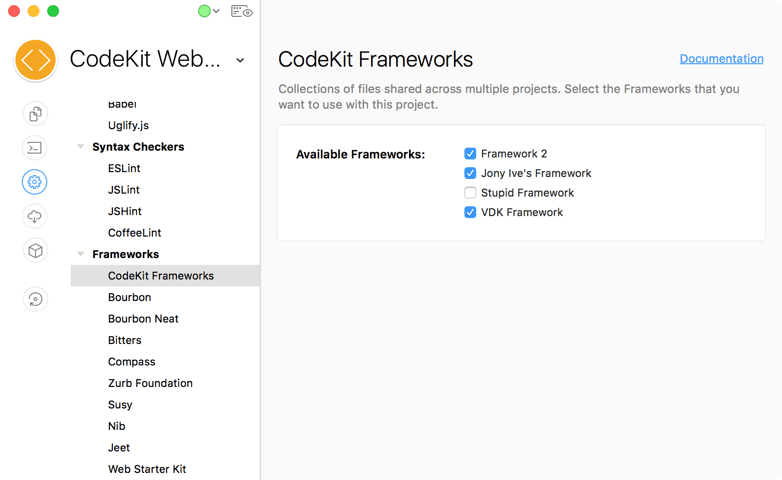Toggle the VDK Framework checkbox

470,212
